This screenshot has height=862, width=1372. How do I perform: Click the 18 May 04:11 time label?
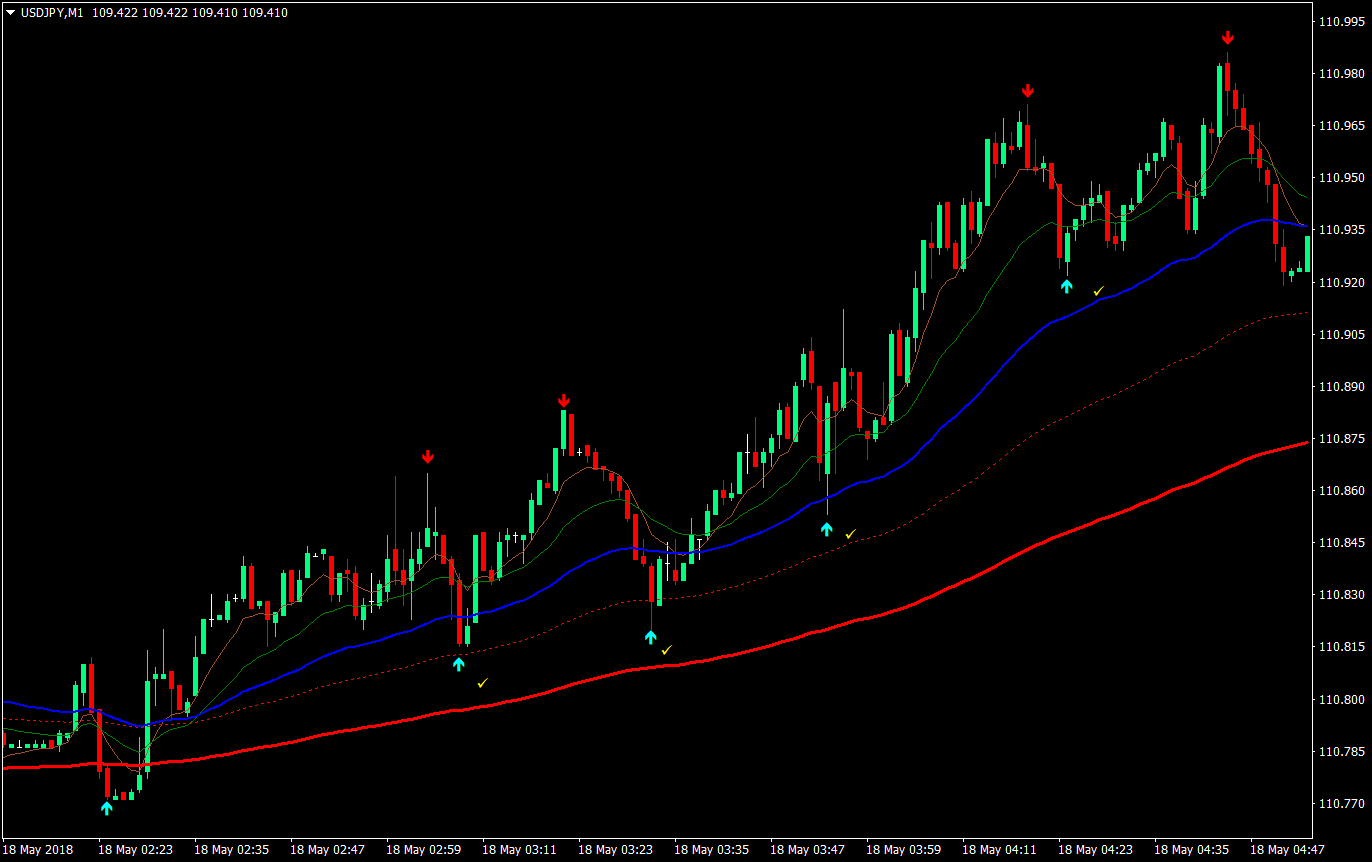click(1000, 849)
